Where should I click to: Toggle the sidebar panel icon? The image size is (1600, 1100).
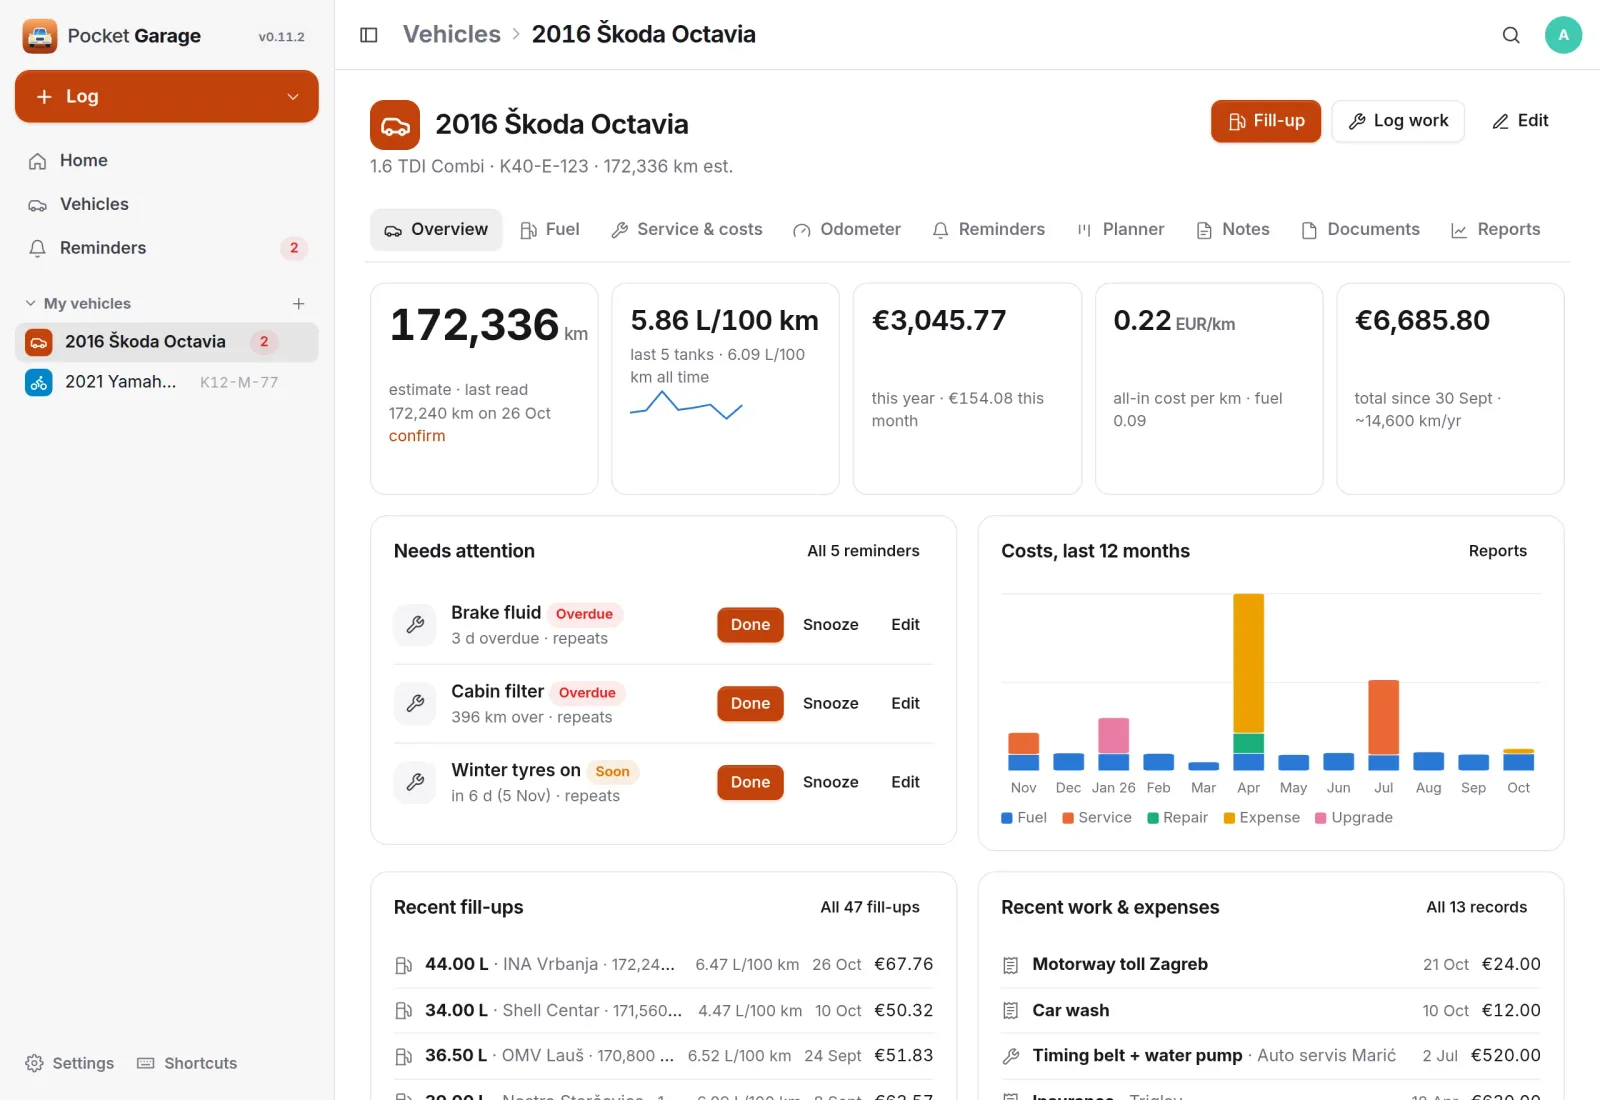click(x=369, y=35)
